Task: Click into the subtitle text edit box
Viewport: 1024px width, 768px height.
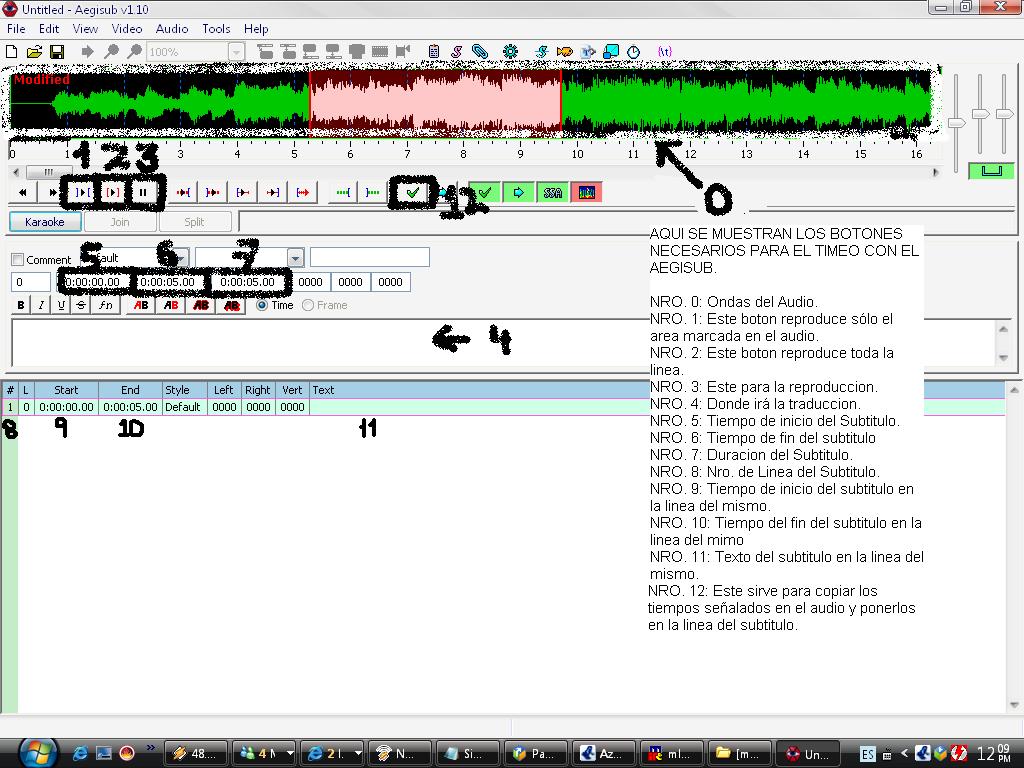Action: (503, 344)
